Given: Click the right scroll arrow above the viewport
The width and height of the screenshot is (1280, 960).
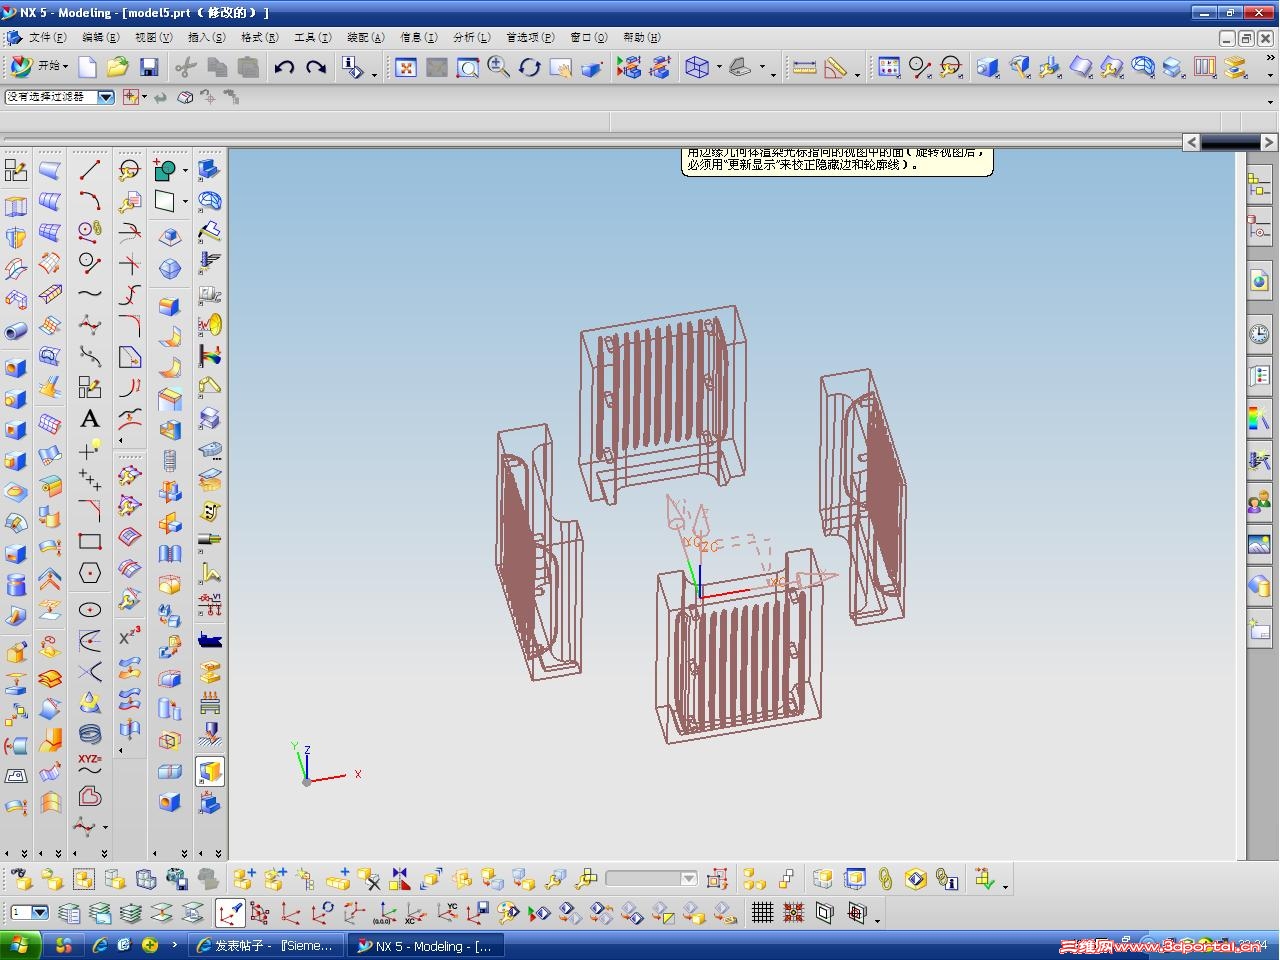Looking at the screenshot, I should click(x=1269, y=142).
